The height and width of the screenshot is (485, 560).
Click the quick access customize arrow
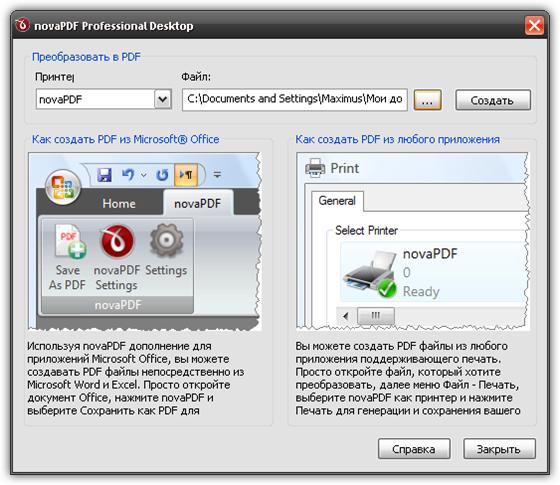[217, 175]
